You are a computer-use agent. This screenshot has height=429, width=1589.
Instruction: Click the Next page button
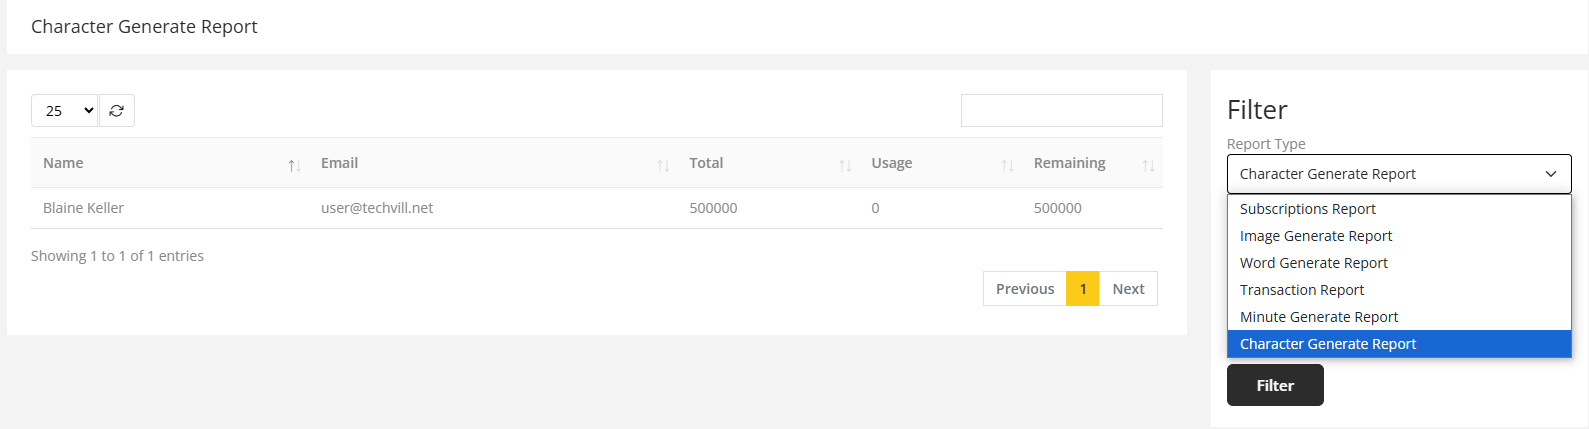[1128, 289]
